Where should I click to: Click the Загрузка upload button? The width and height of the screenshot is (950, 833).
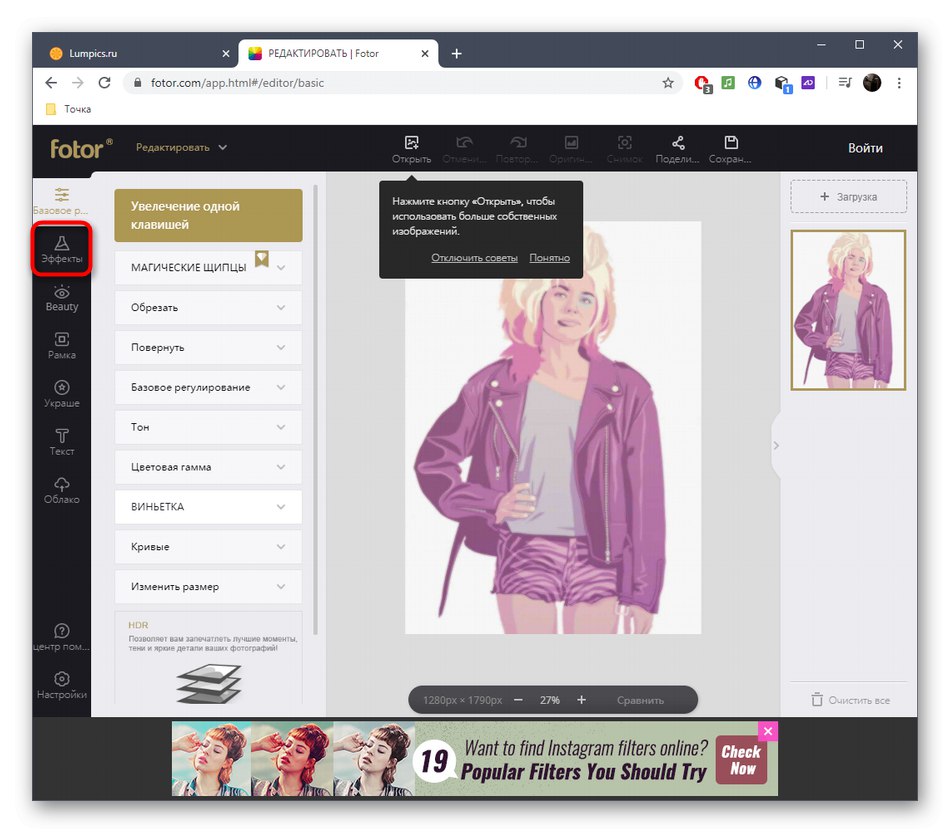click(848, 196)
